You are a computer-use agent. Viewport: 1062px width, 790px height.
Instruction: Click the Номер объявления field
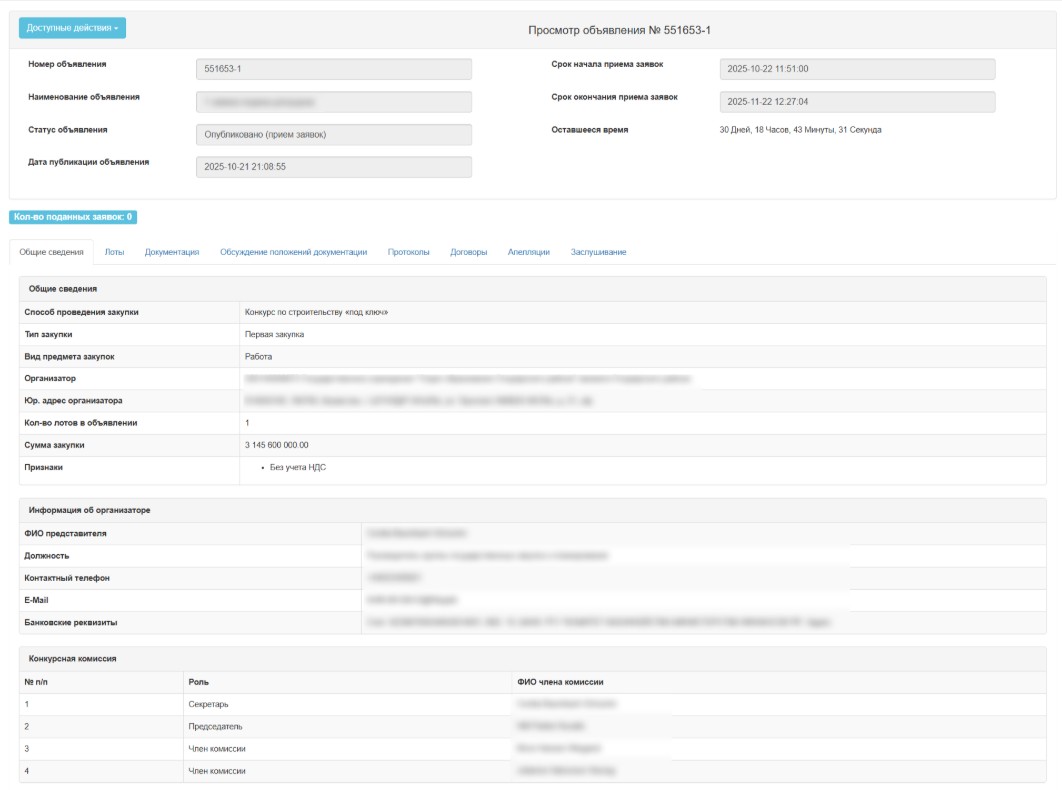coord(333,69)
